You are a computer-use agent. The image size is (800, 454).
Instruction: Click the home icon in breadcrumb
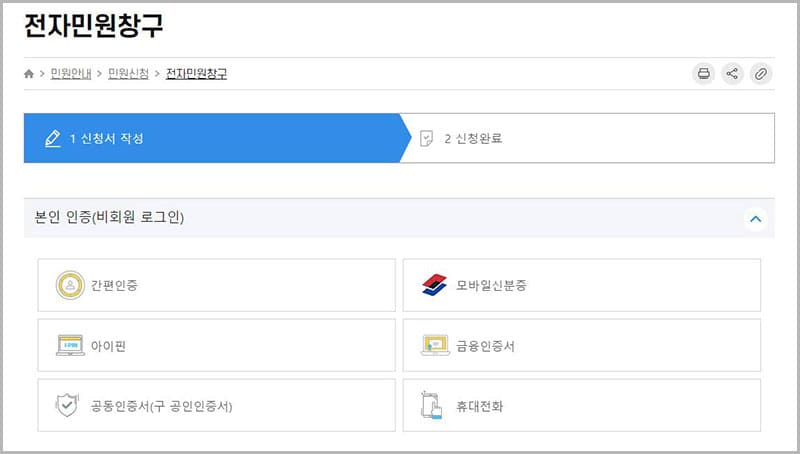(29, 74)
